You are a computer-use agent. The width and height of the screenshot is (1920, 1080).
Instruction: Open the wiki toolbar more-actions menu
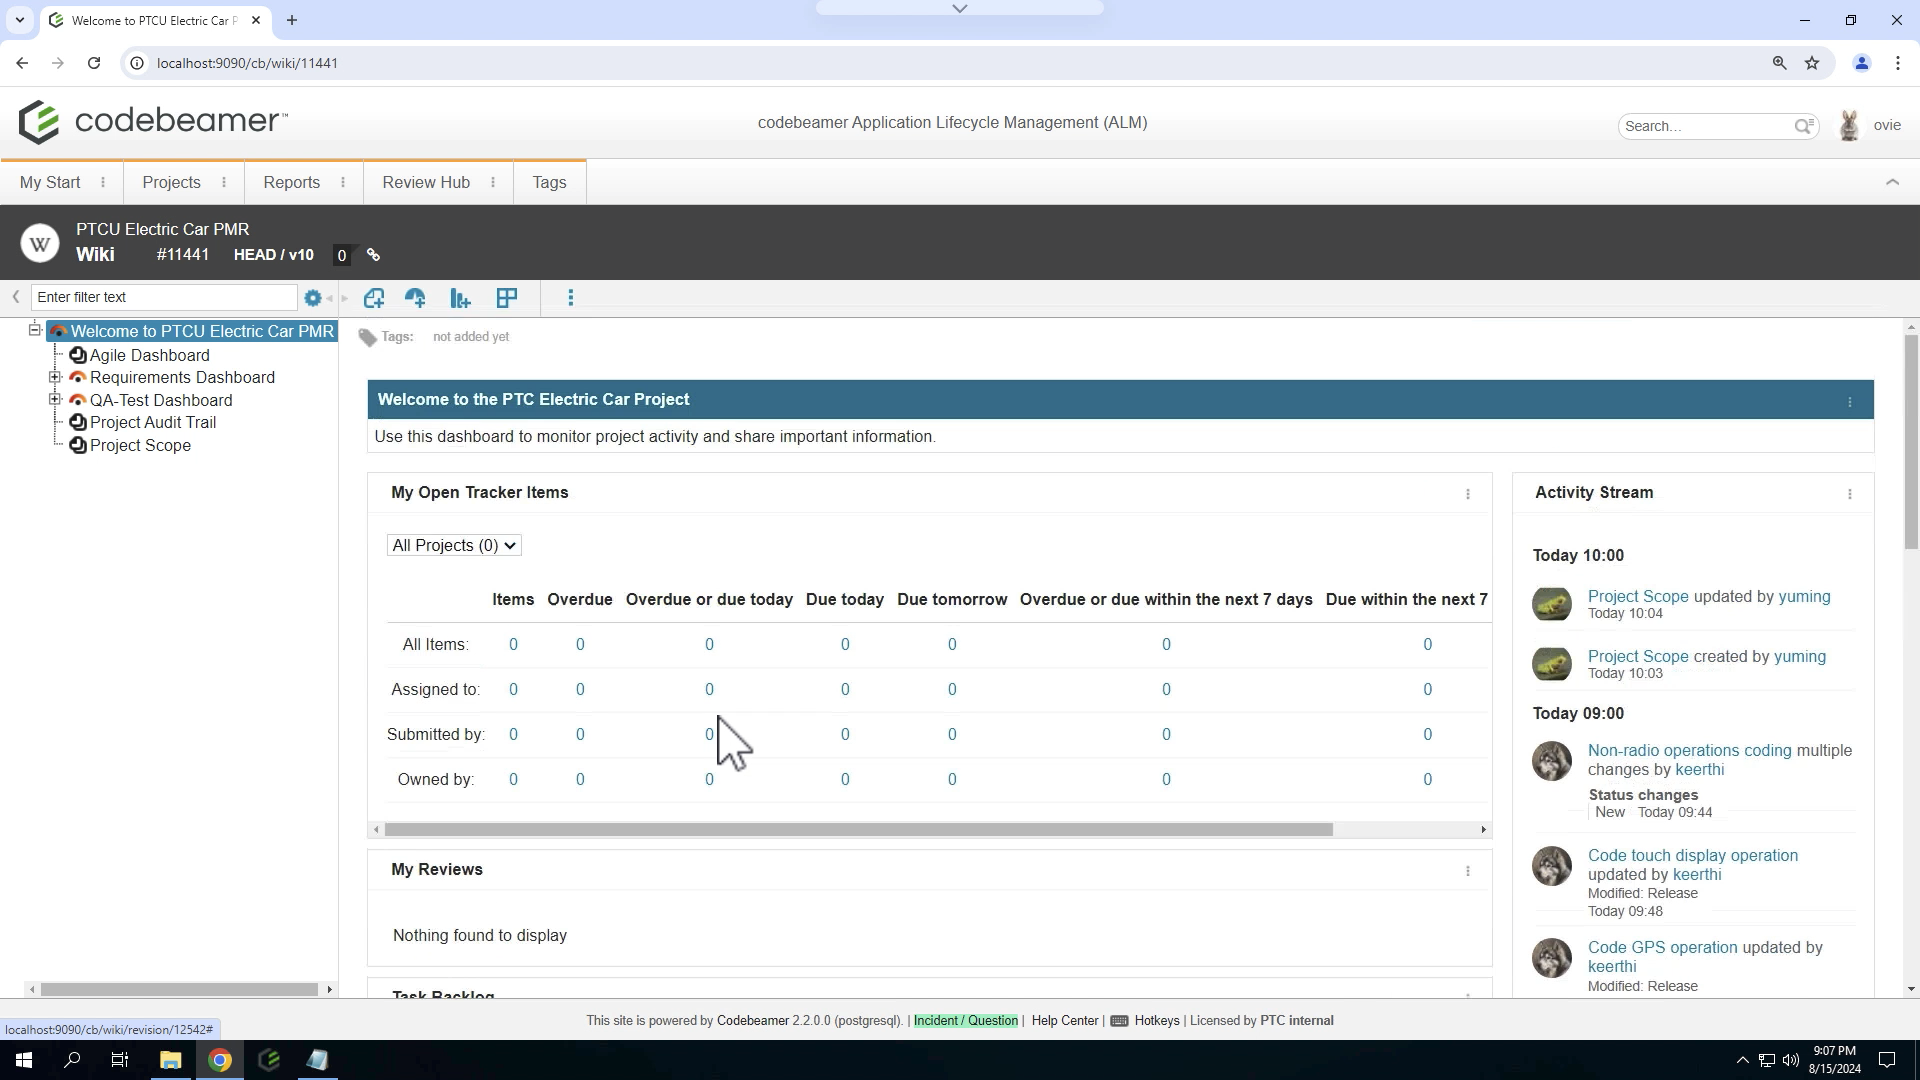571,298
